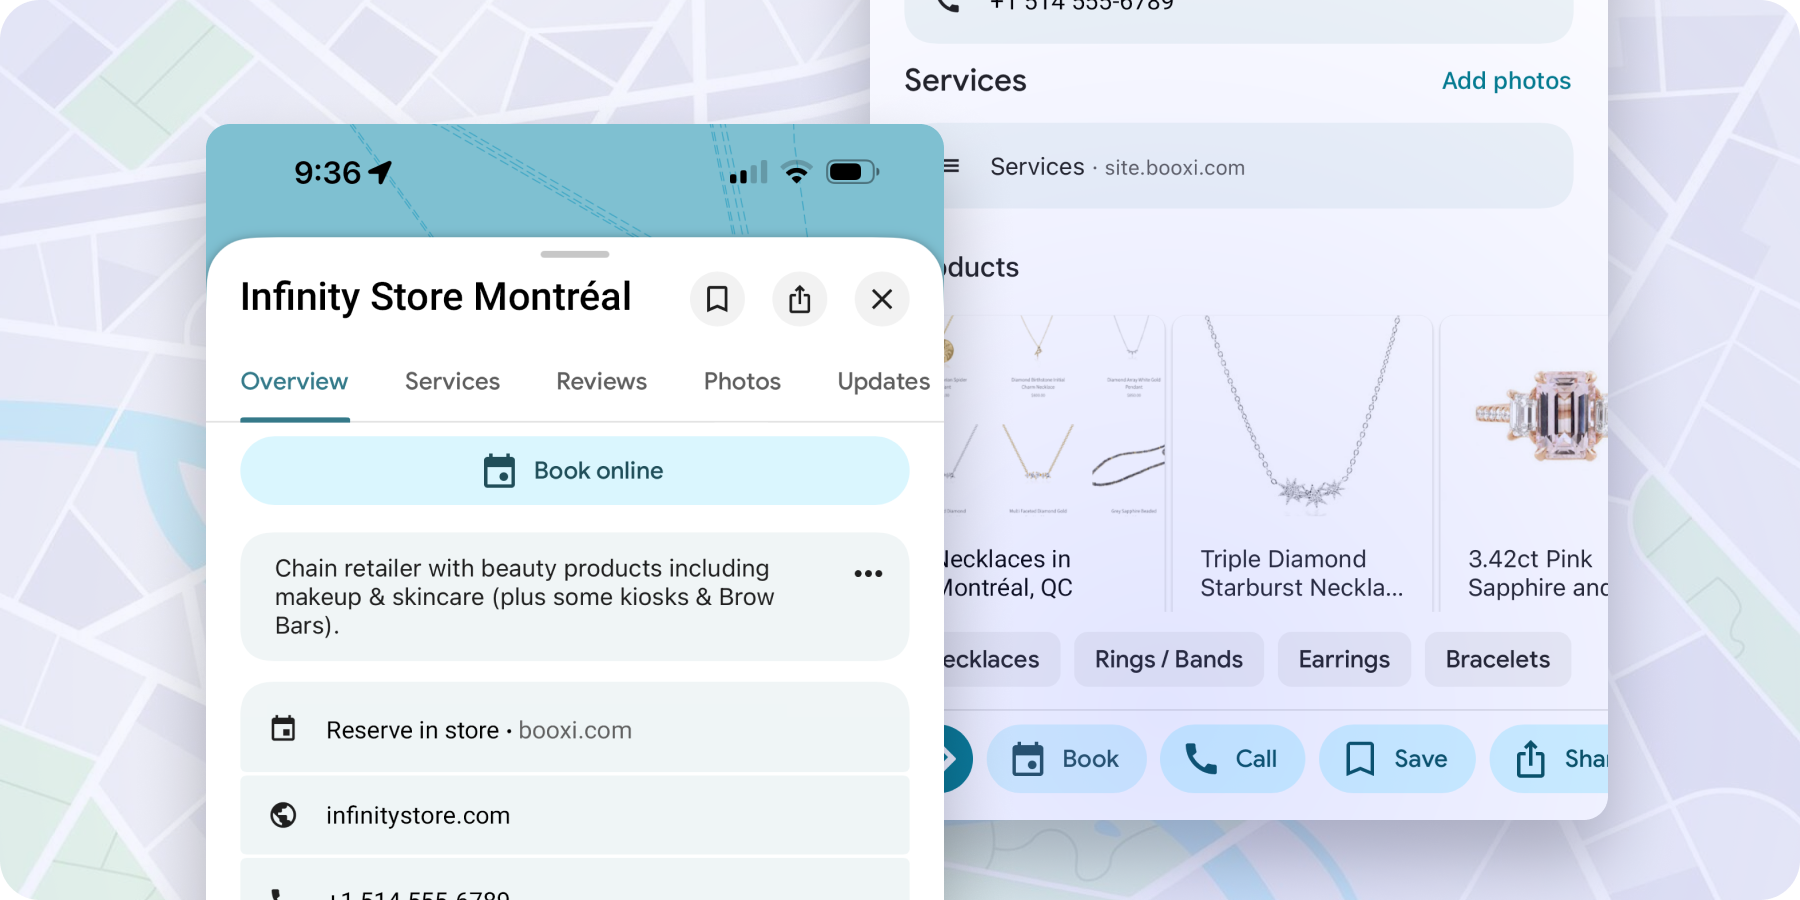Open the Photos tab
The height and width of the screenshot is (900, 1800).
click(742, 382)
